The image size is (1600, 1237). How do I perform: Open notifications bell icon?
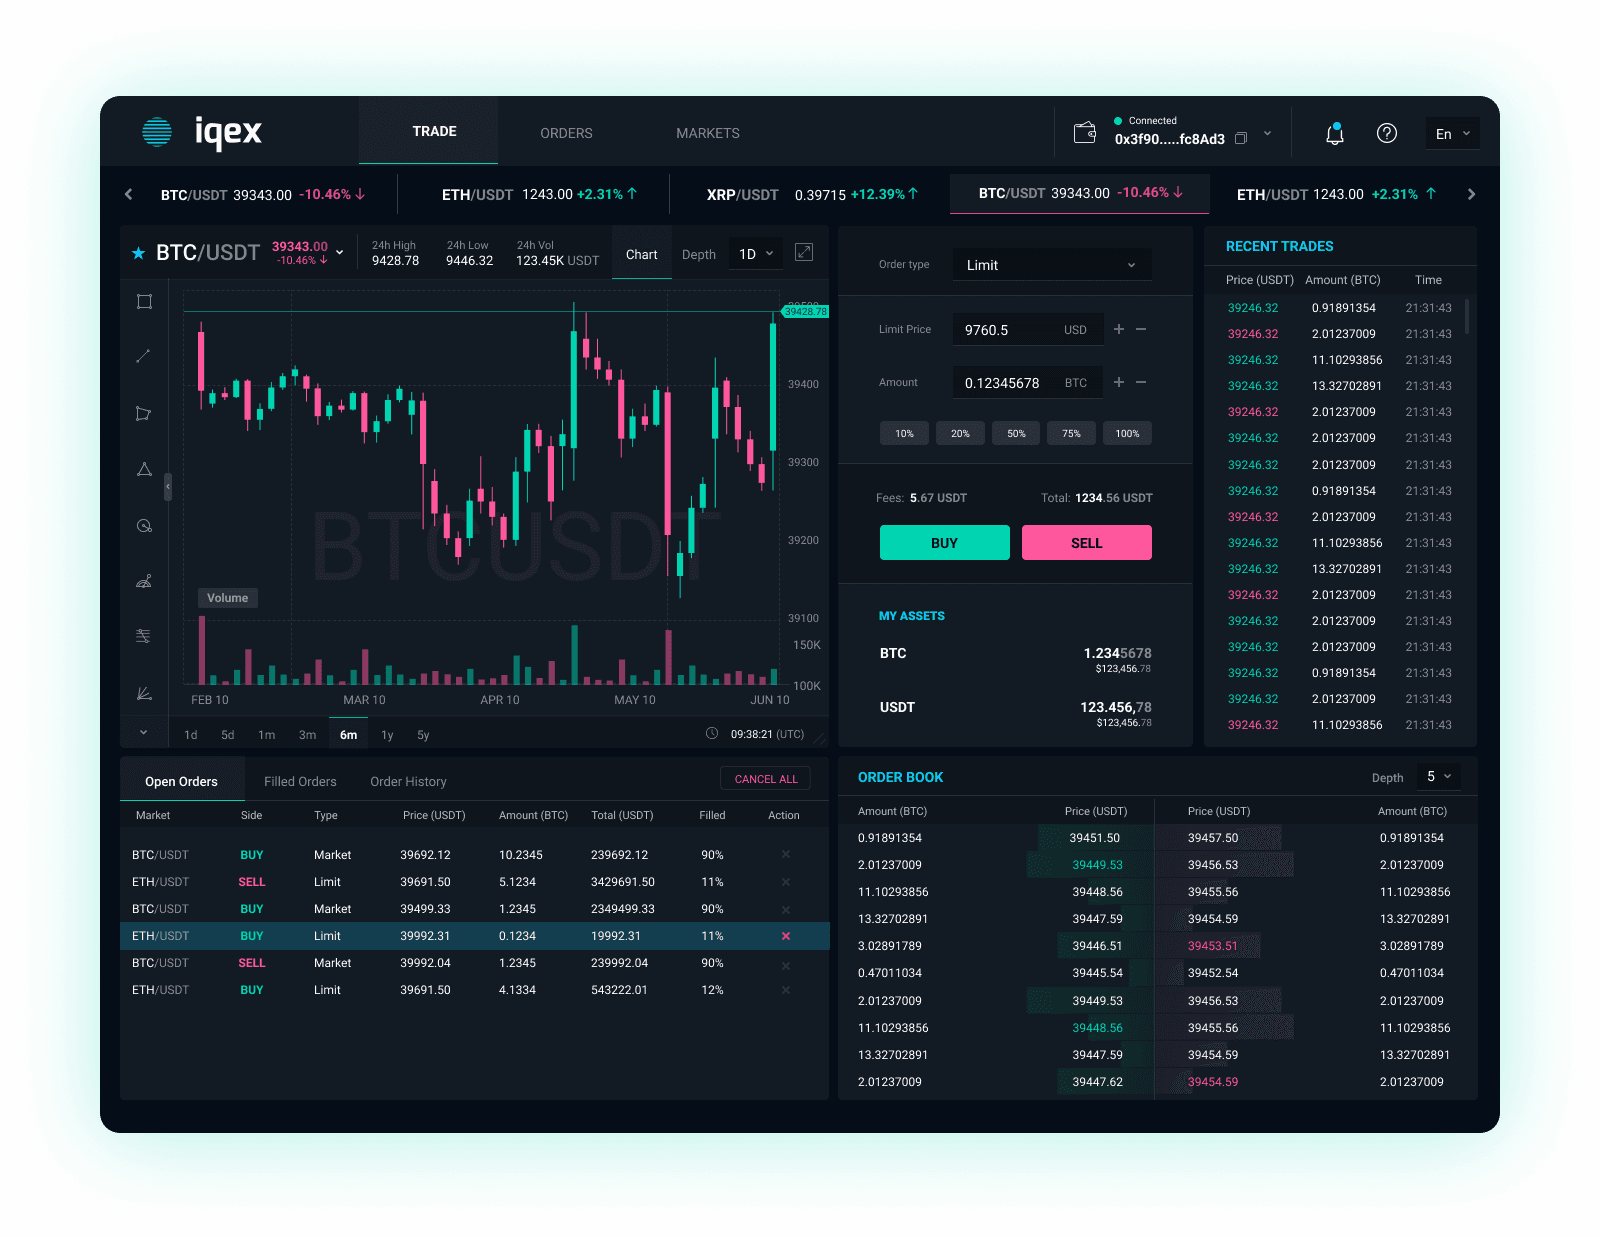pos(1335,133)
